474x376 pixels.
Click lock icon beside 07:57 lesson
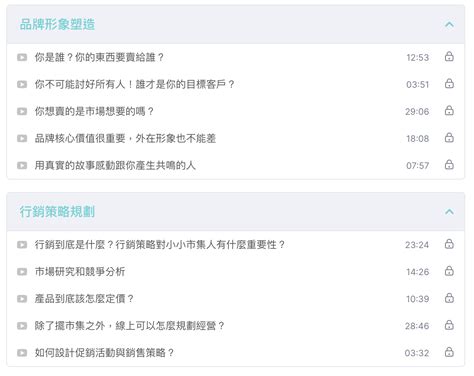[449, 165]
